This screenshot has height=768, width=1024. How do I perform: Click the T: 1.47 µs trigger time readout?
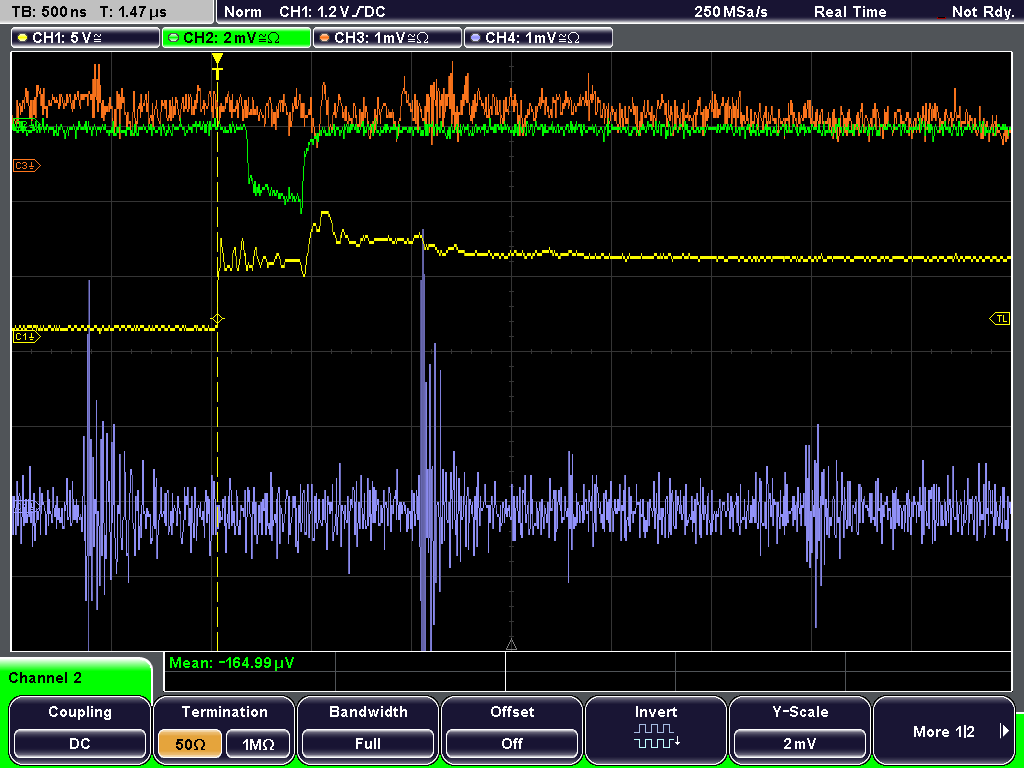[x=134, y=12]
